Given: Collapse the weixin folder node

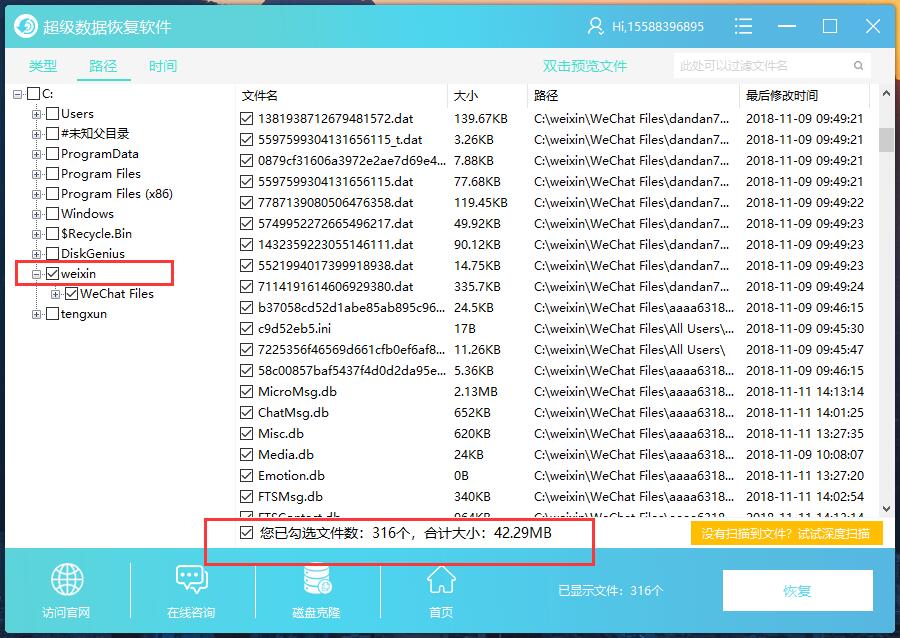Looking at the screenshot, I should [37, 274].
